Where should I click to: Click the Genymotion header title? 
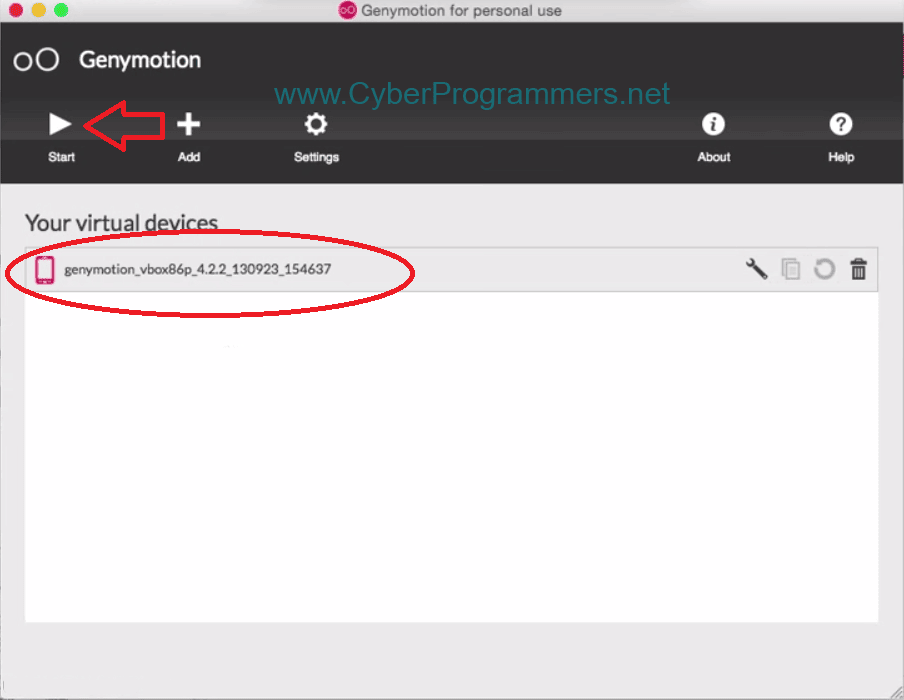point(140,60)
